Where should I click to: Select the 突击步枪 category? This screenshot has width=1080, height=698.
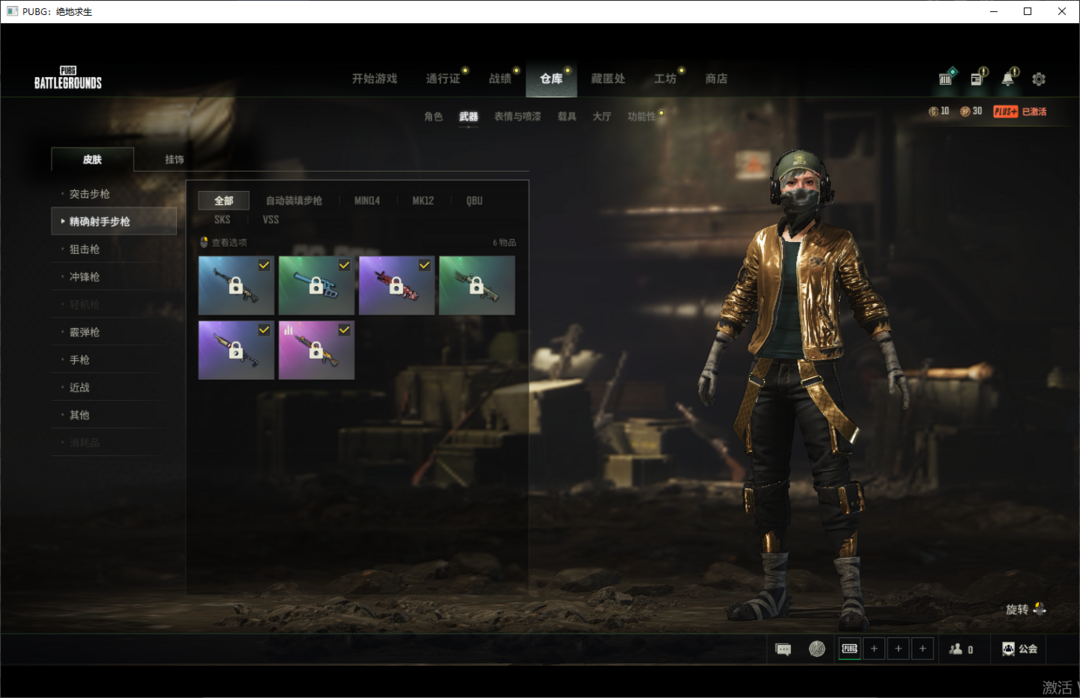pos(114,194)
